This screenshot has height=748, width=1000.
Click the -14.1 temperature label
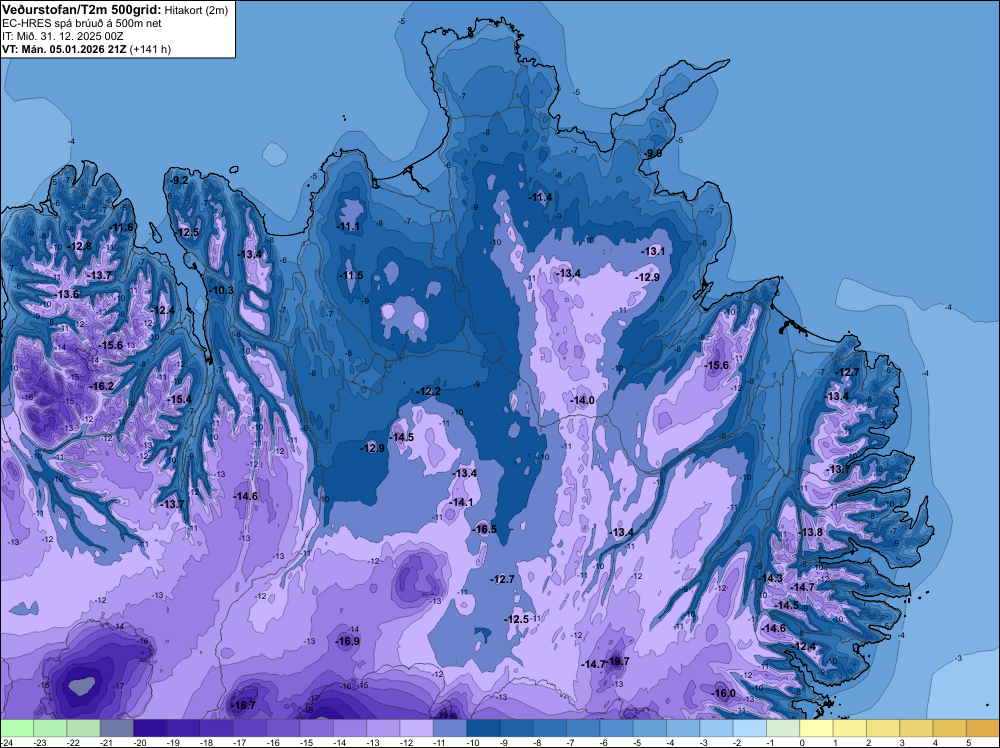coord(461,502)
